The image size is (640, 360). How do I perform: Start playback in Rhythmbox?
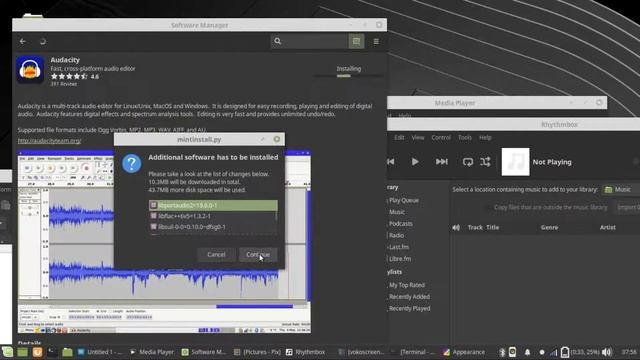click(415, 162)
